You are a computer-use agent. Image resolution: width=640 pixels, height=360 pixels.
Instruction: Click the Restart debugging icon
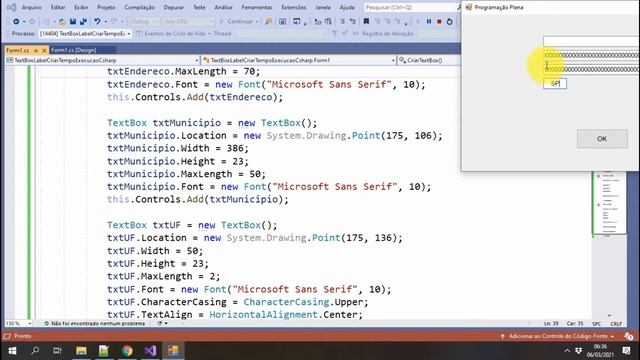click(x=449, y=21)
